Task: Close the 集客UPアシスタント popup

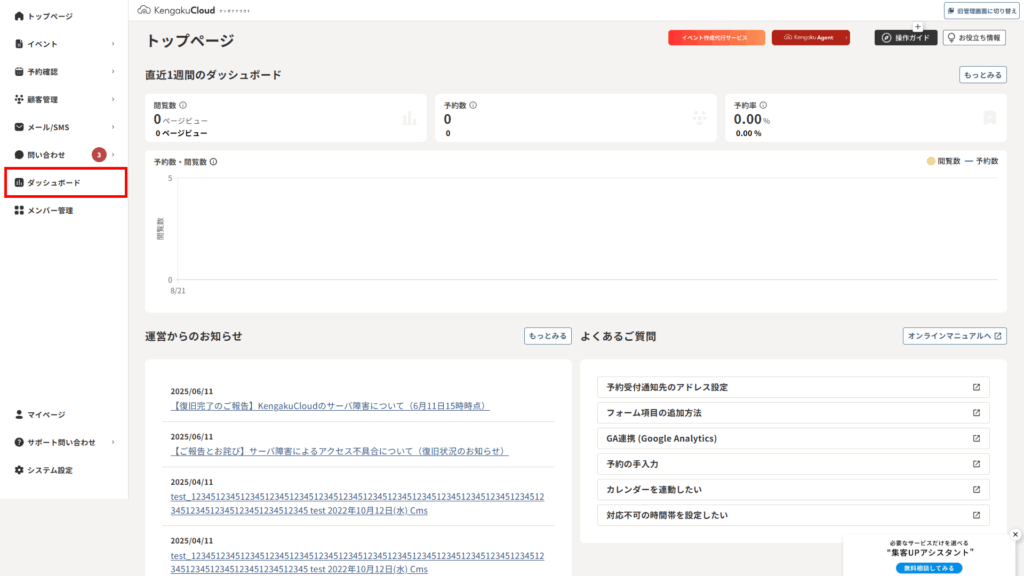Action: tap(1016, 535)
